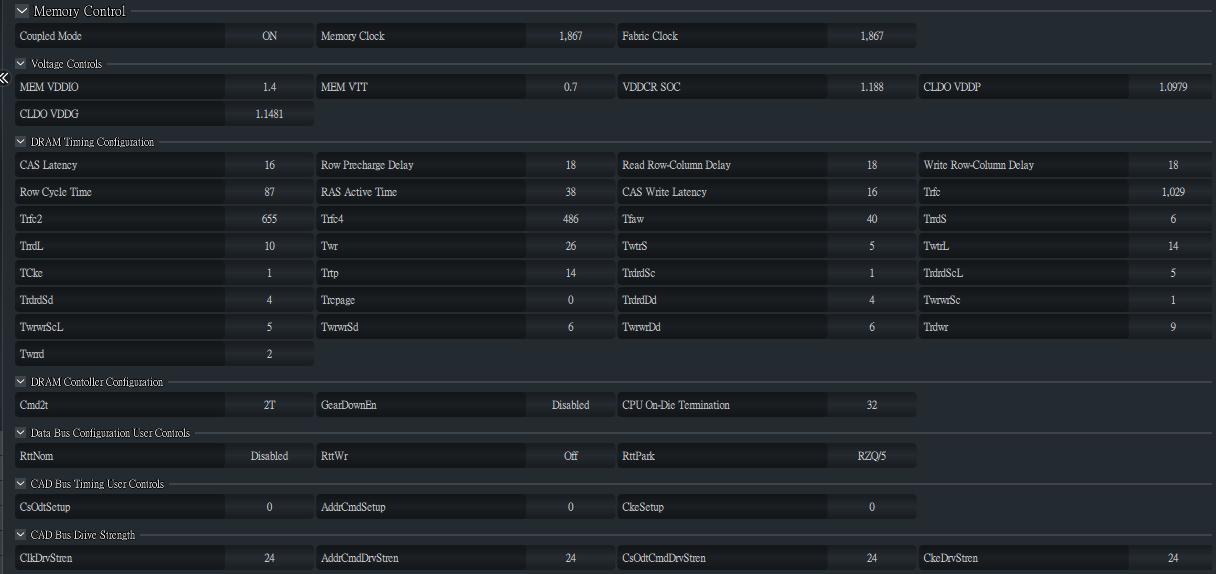This screenshot has width=1216, height=574.
Task: Select the CAS Latency value field
Action: pos(269,165)
